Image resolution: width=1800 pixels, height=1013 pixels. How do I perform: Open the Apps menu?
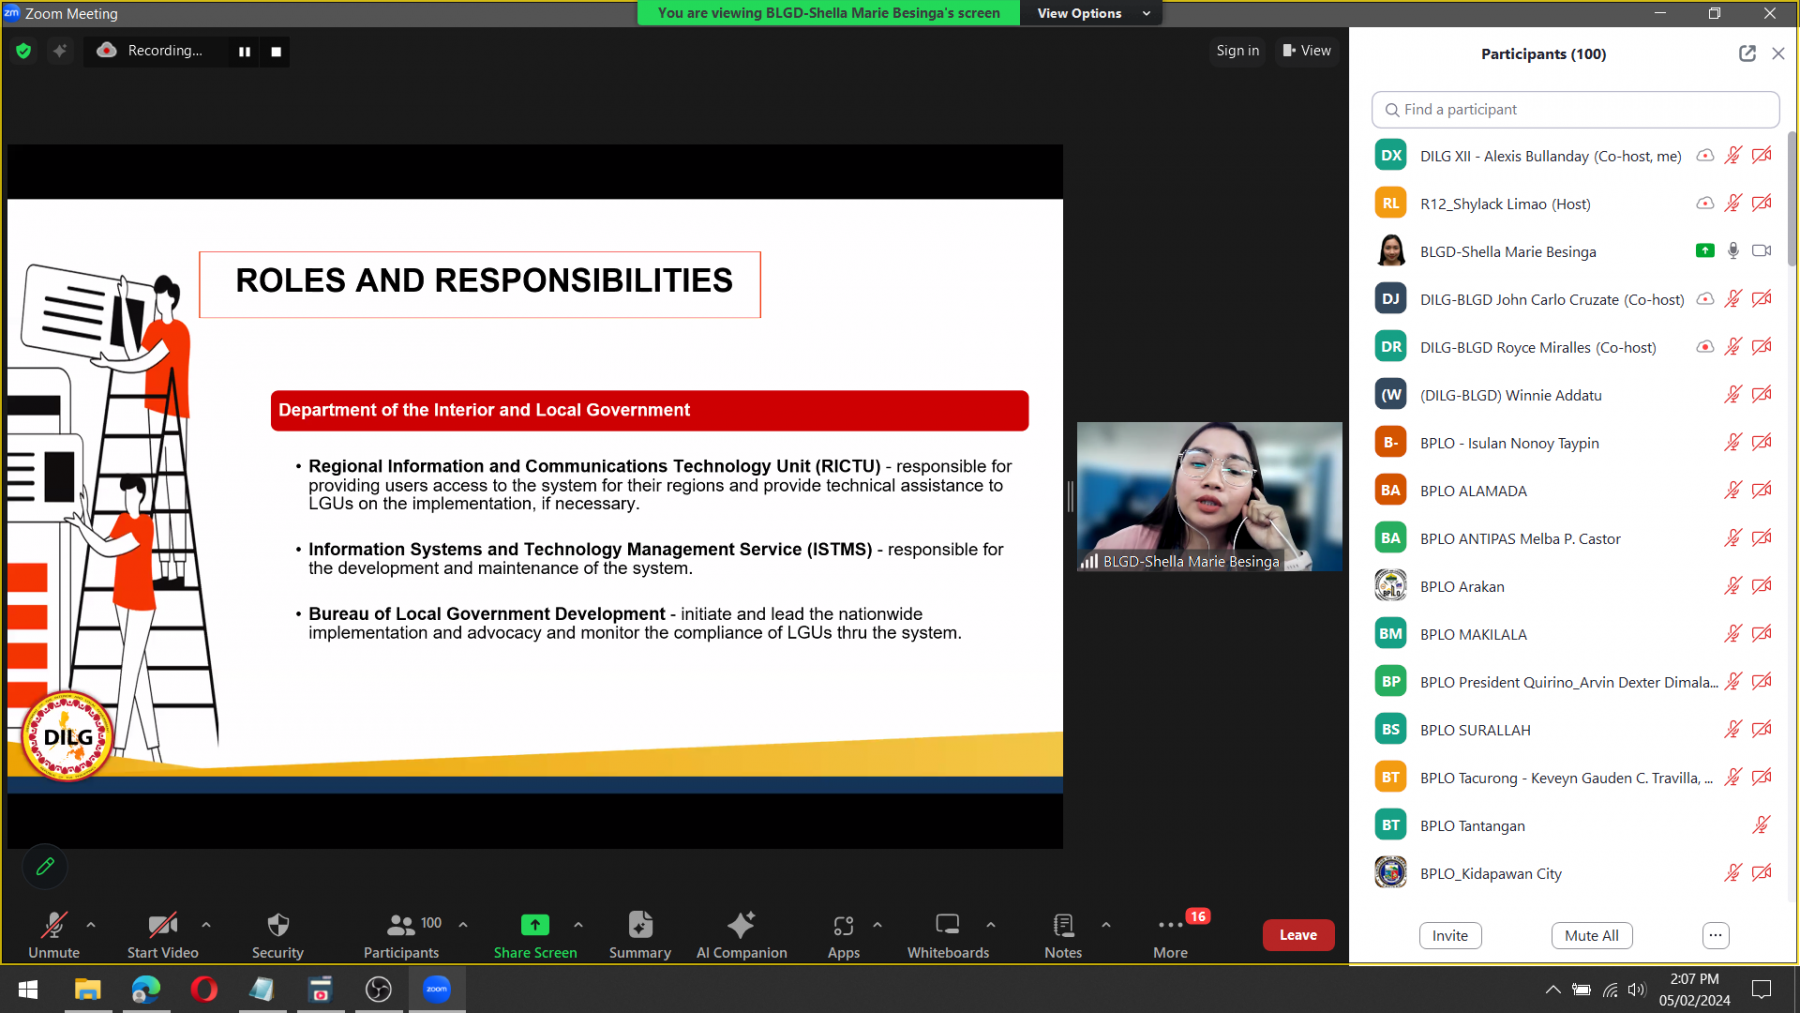coord(844,936)
